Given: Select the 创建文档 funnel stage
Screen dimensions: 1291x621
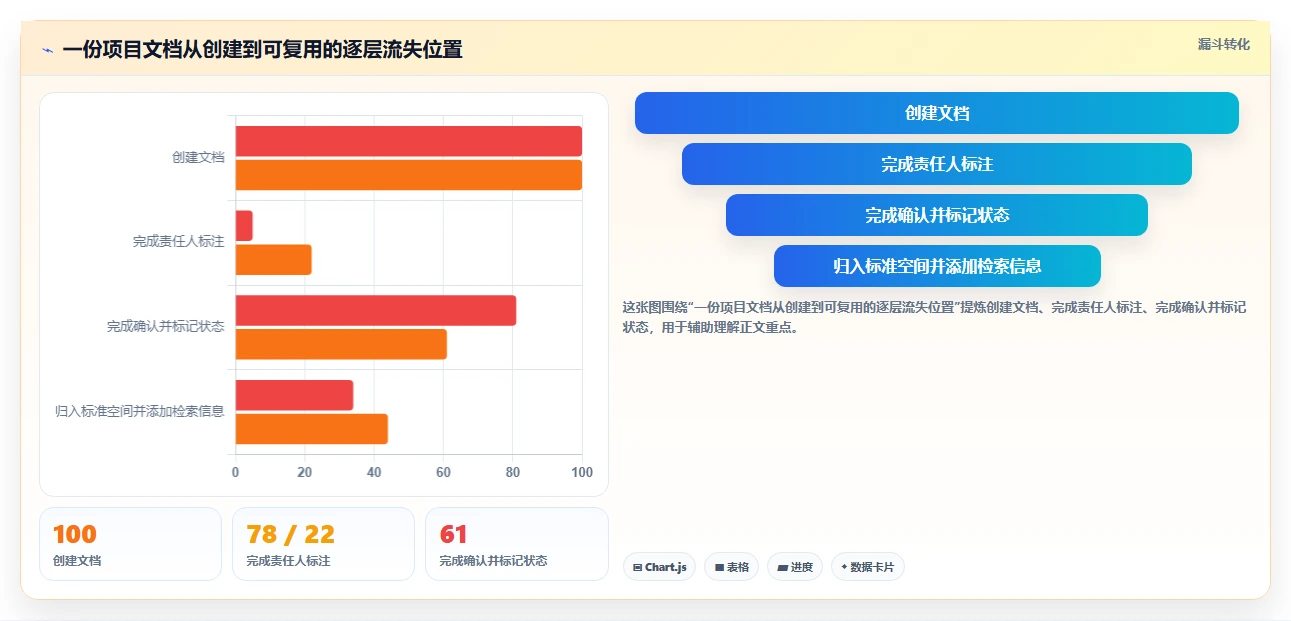Looking at the screenshot, I should (x=937, y=113).
